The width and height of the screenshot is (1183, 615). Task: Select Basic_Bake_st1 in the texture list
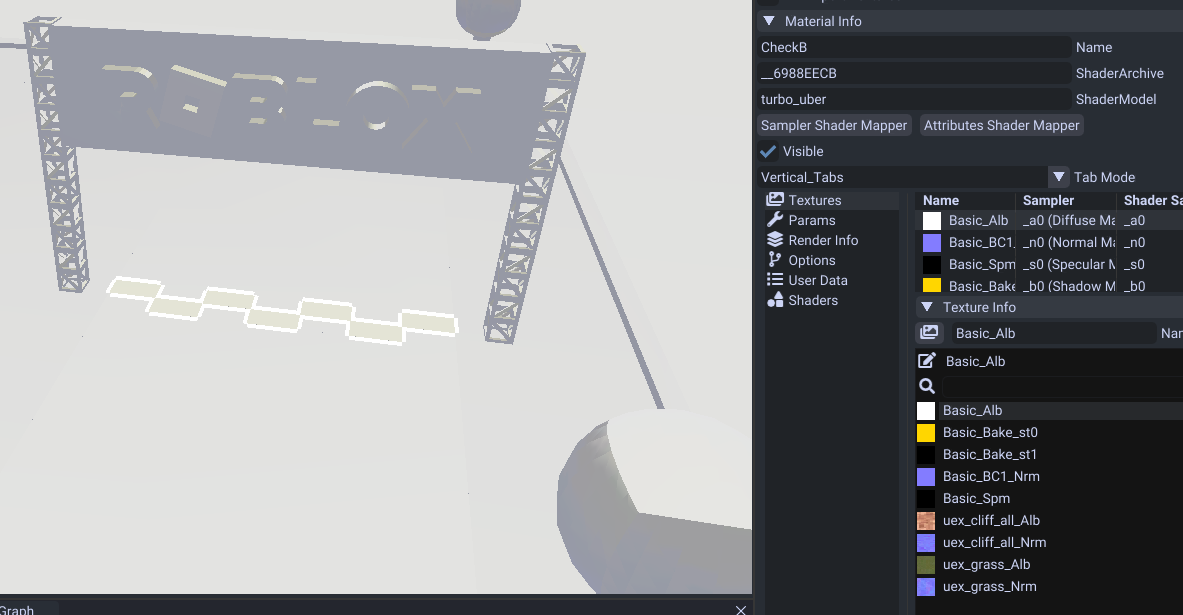(x=1049, y=454)
